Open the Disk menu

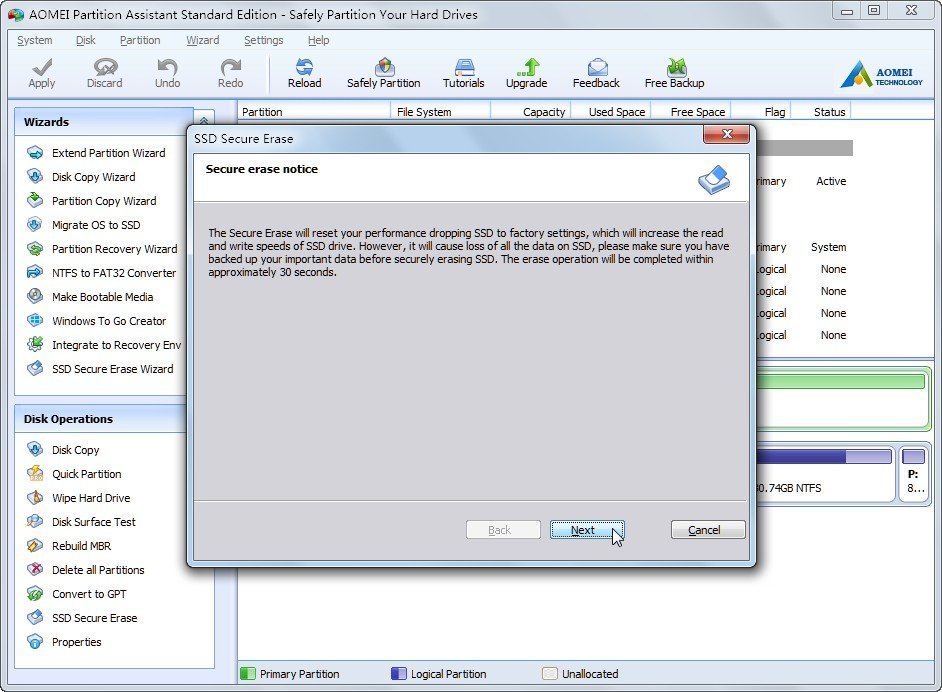(x=86, y=40)
